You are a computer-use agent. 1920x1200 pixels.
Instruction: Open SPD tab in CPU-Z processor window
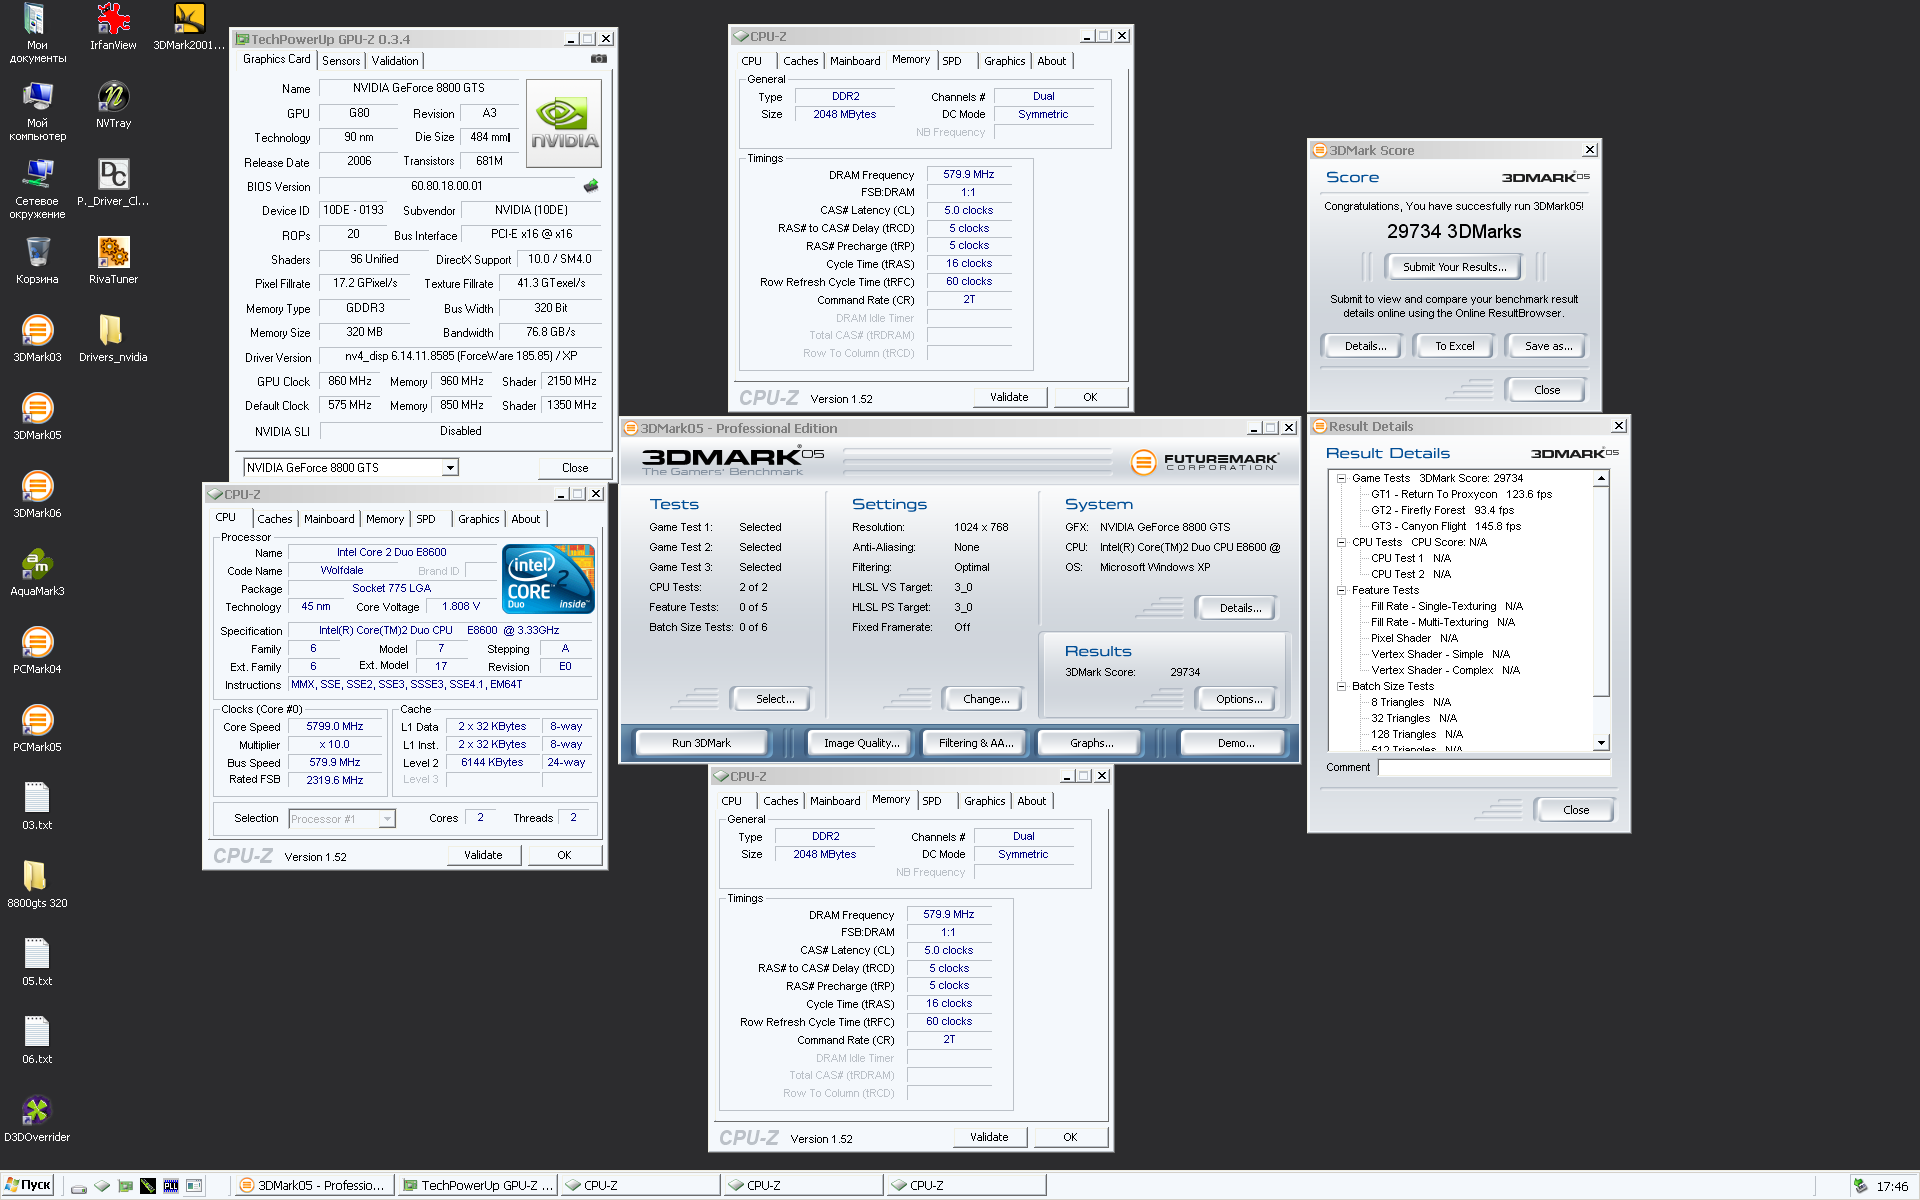click(x=426, y=519)
